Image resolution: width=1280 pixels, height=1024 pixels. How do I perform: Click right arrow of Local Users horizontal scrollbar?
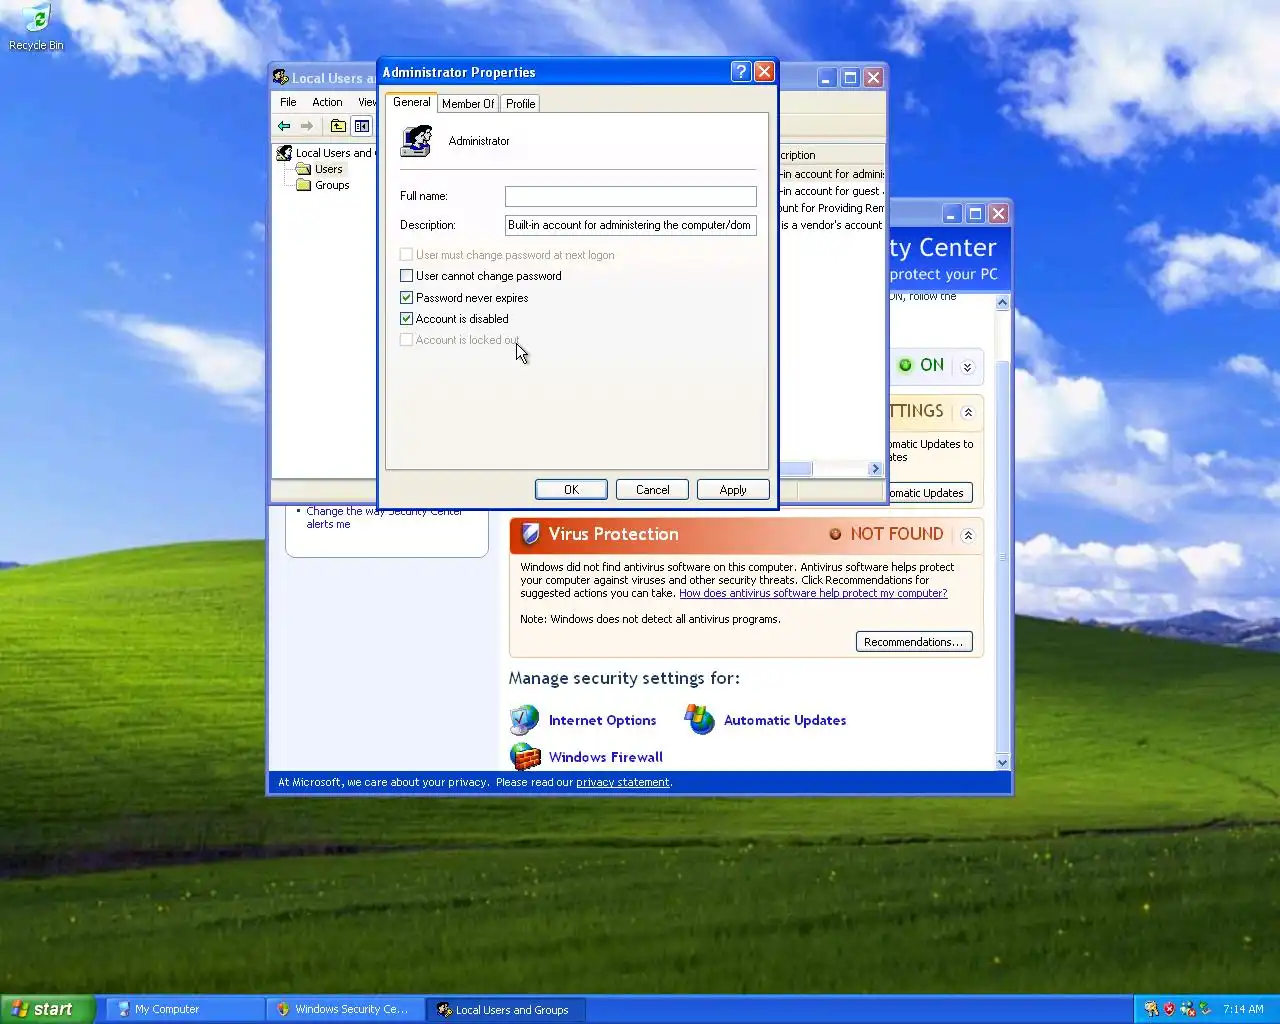pos(875,468)
